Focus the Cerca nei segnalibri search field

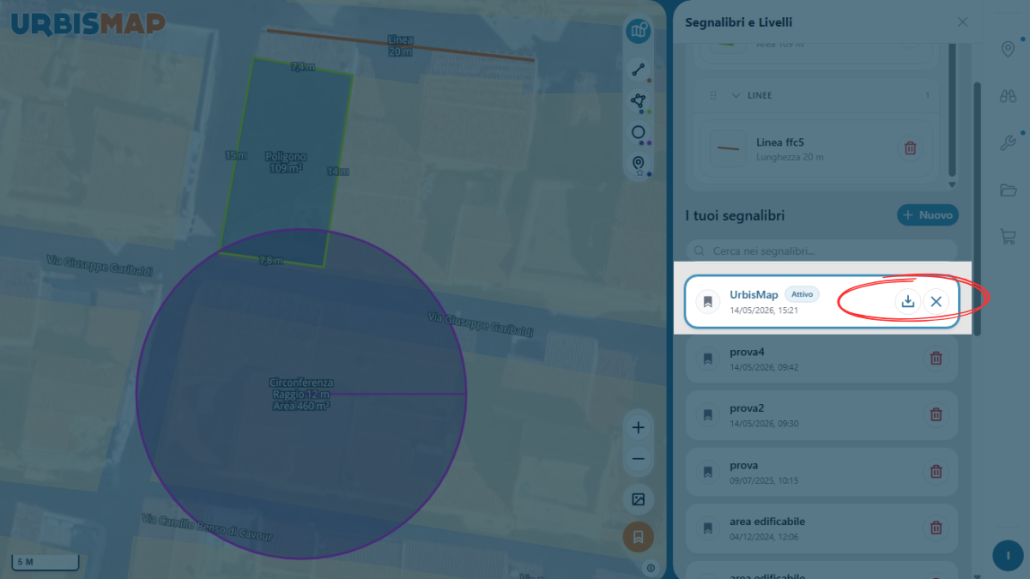821,251
